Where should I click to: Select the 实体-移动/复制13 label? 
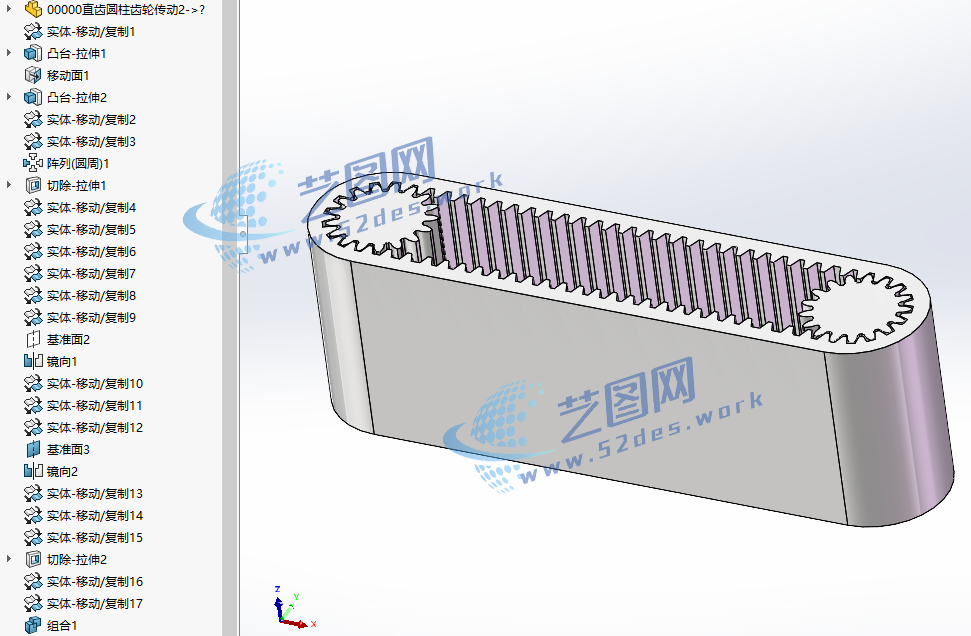(x=95, y=494)
